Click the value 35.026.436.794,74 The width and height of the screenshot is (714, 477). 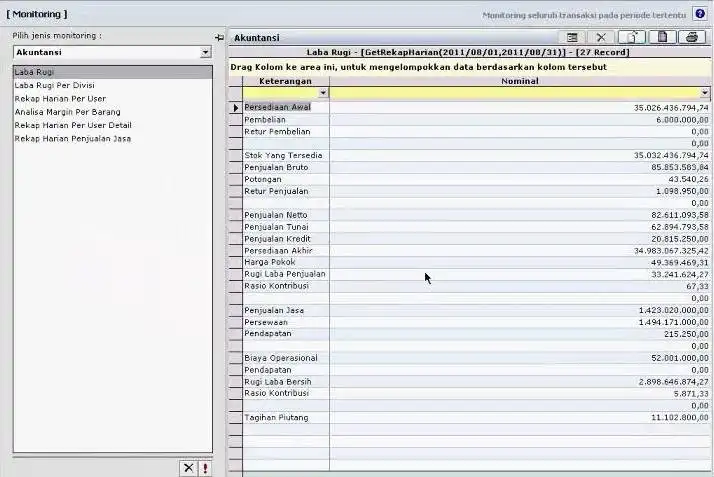coord(671,108)
